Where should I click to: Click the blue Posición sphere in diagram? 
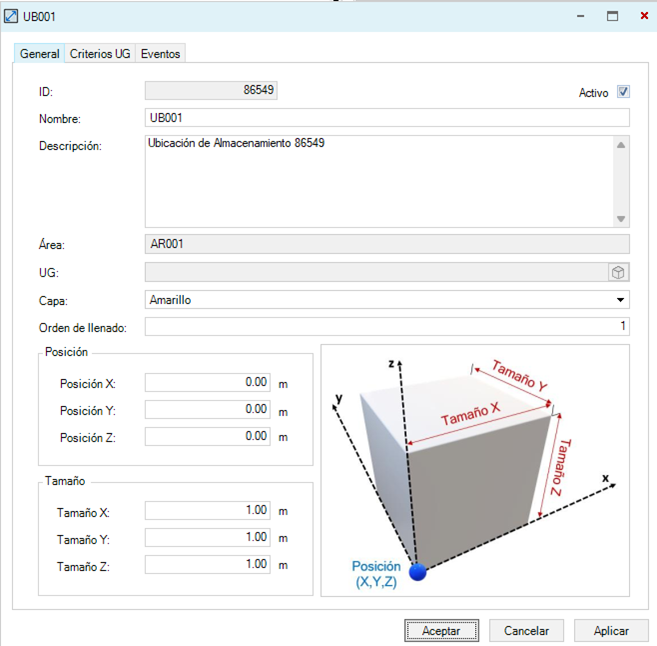pos(418,572)
